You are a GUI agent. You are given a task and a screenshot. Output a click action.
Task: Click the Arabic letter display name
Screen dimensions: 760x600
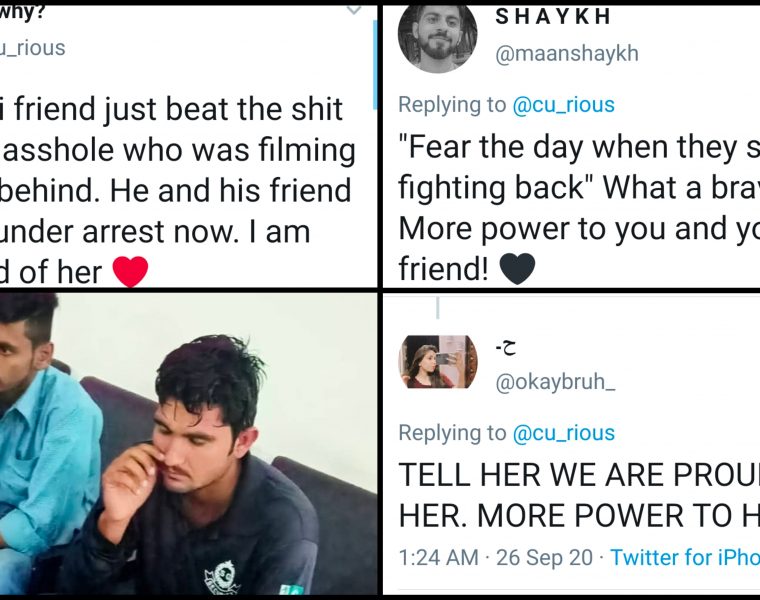506,348
